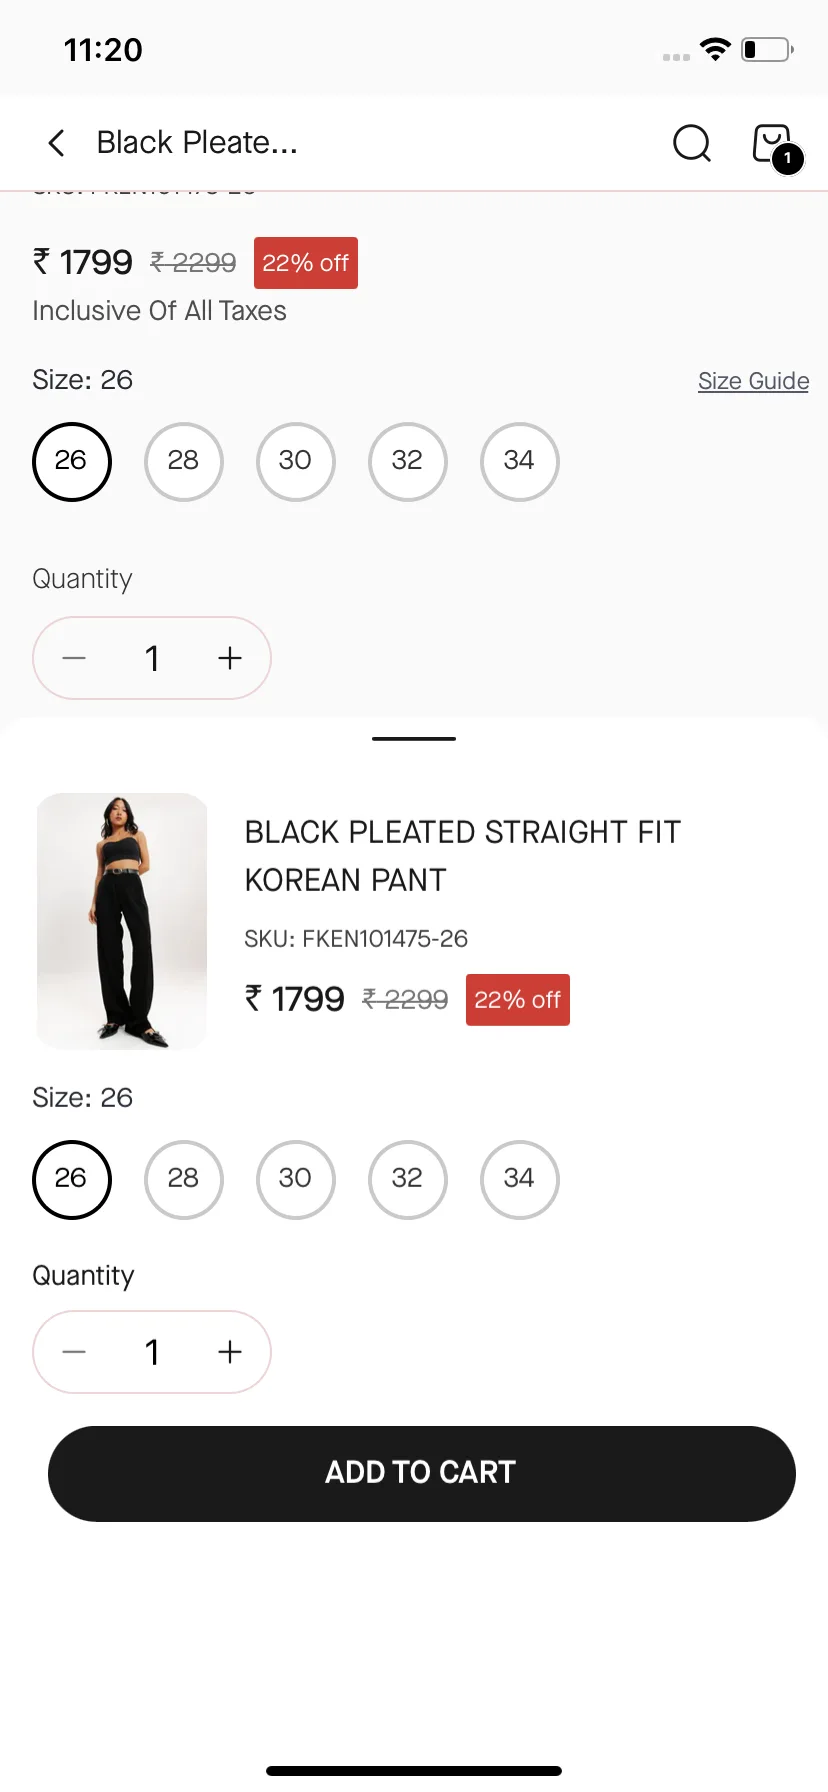Open the Size Guide link
828x1792 pixels.
pos(753,381)
